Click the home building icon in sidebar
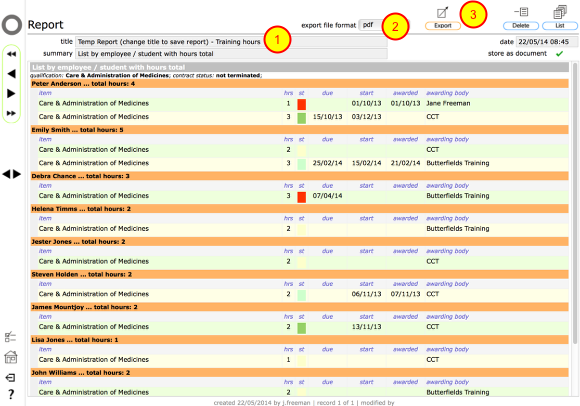This screenshot has width=580, height=406. (x=11, y=357)
